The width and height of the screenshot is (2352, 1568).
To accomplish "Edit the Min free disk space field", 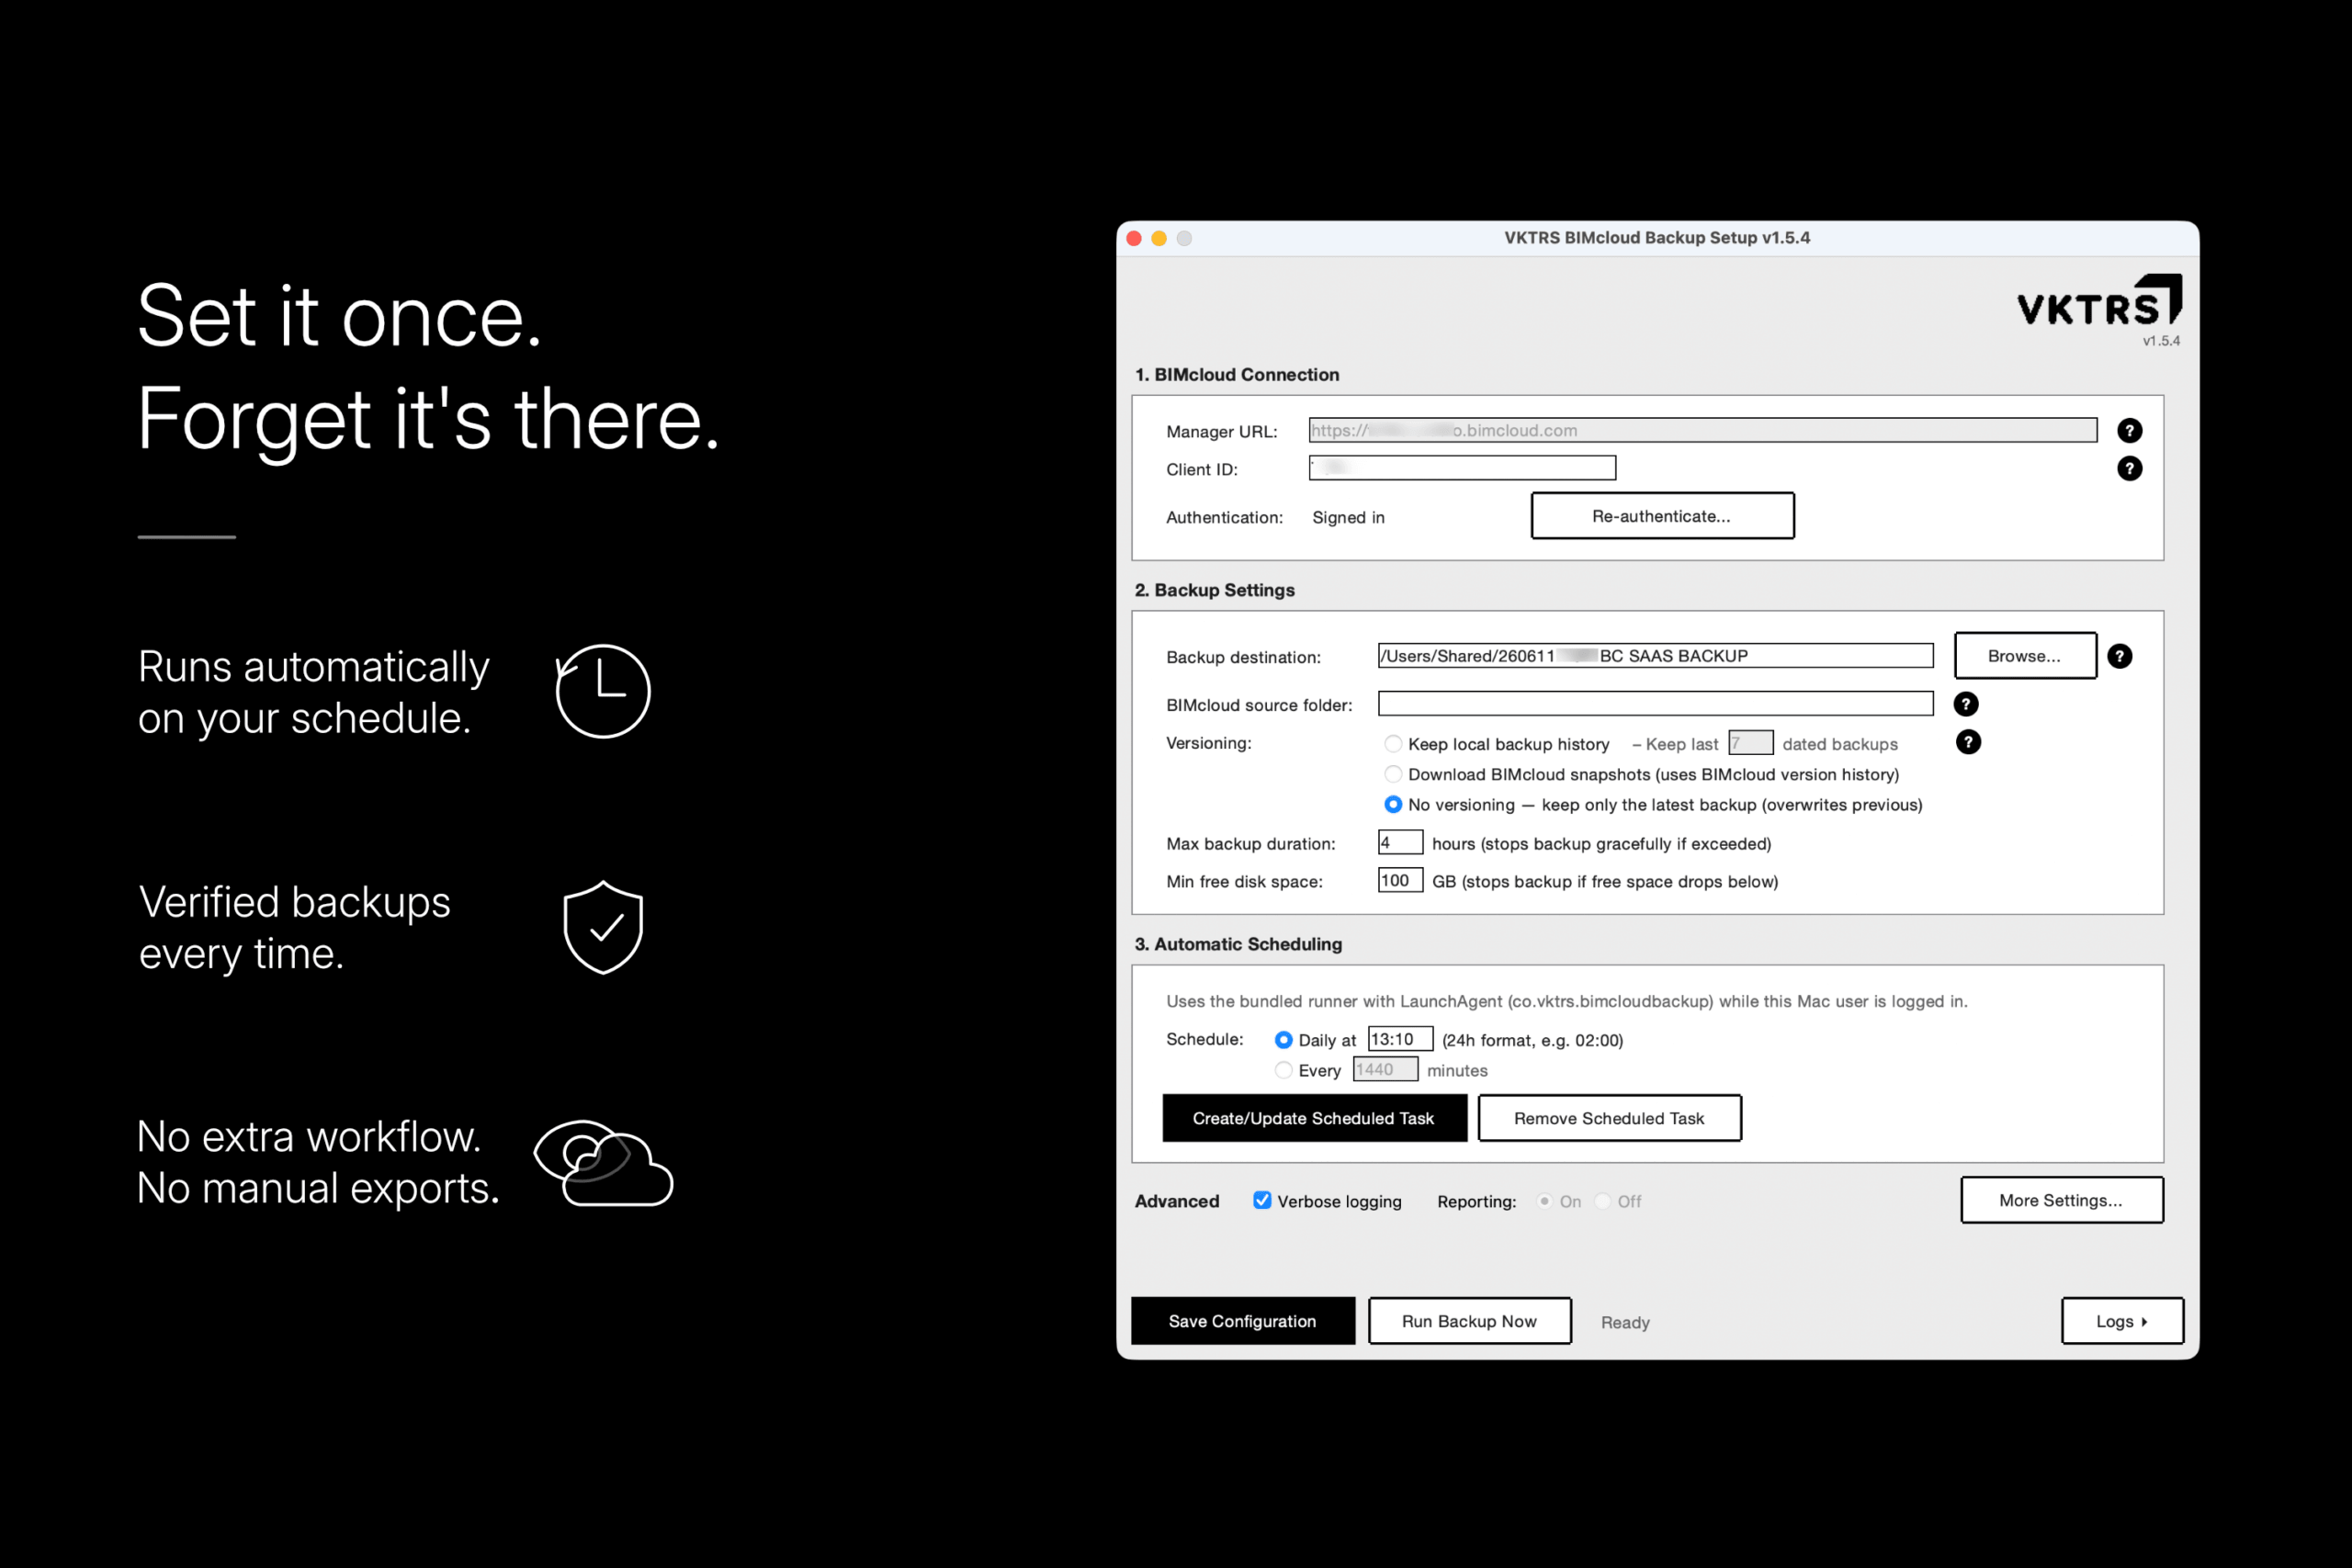I will (1400, 881).
